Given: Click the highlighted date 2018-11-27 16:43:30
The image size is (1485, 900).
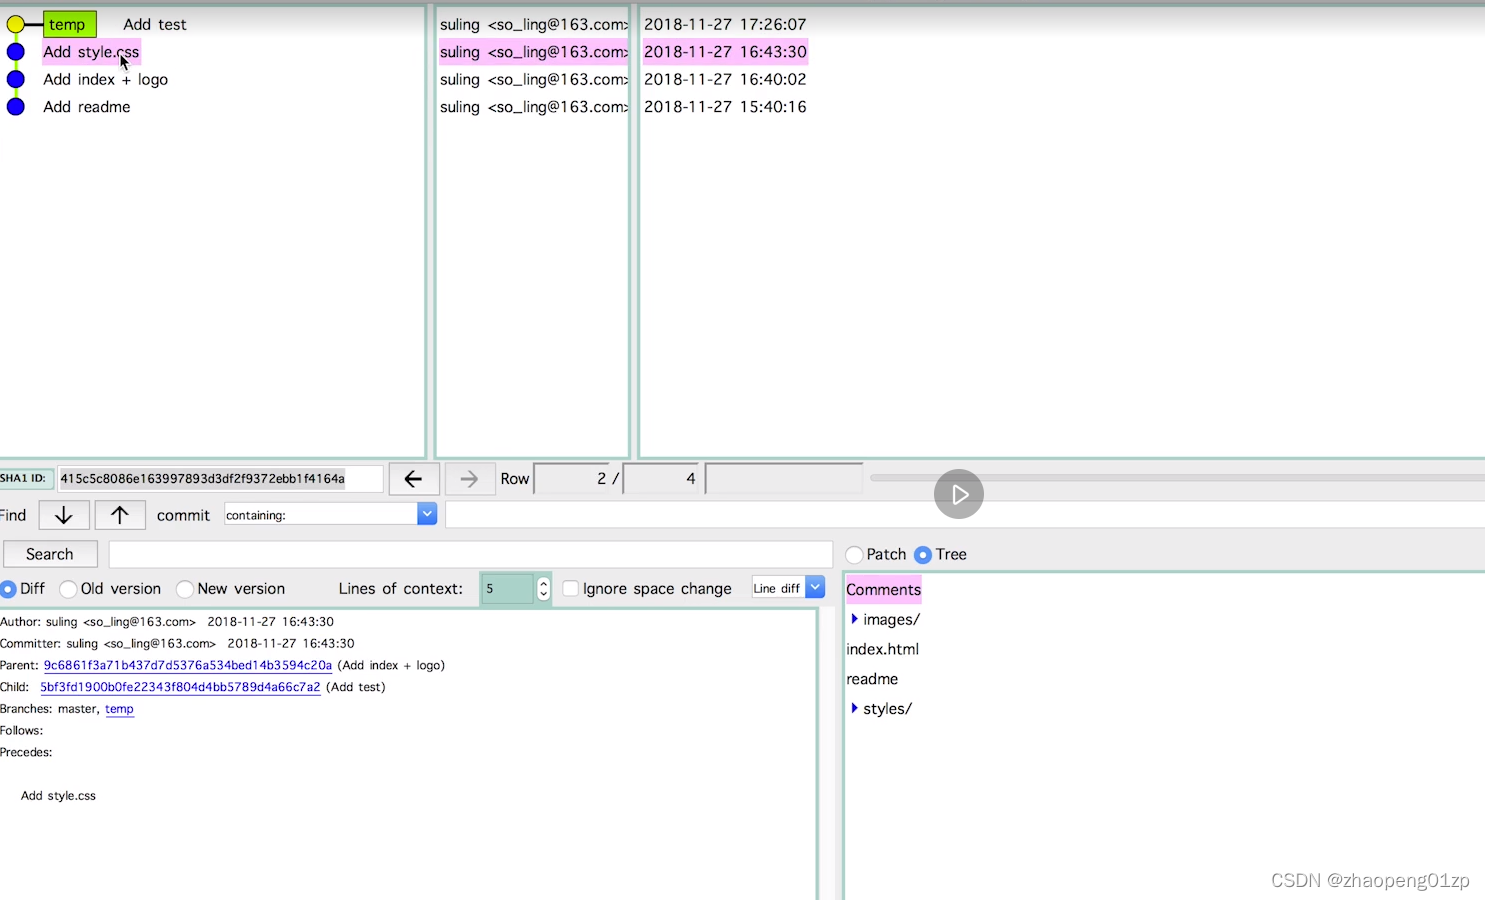Looking at the screenshot, I should pos(725,52).
